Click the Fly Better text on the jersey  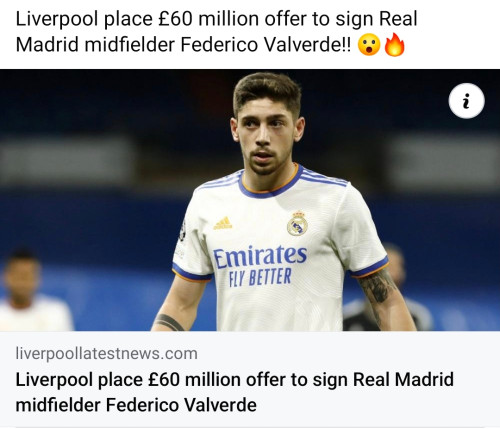pos(260,277)
